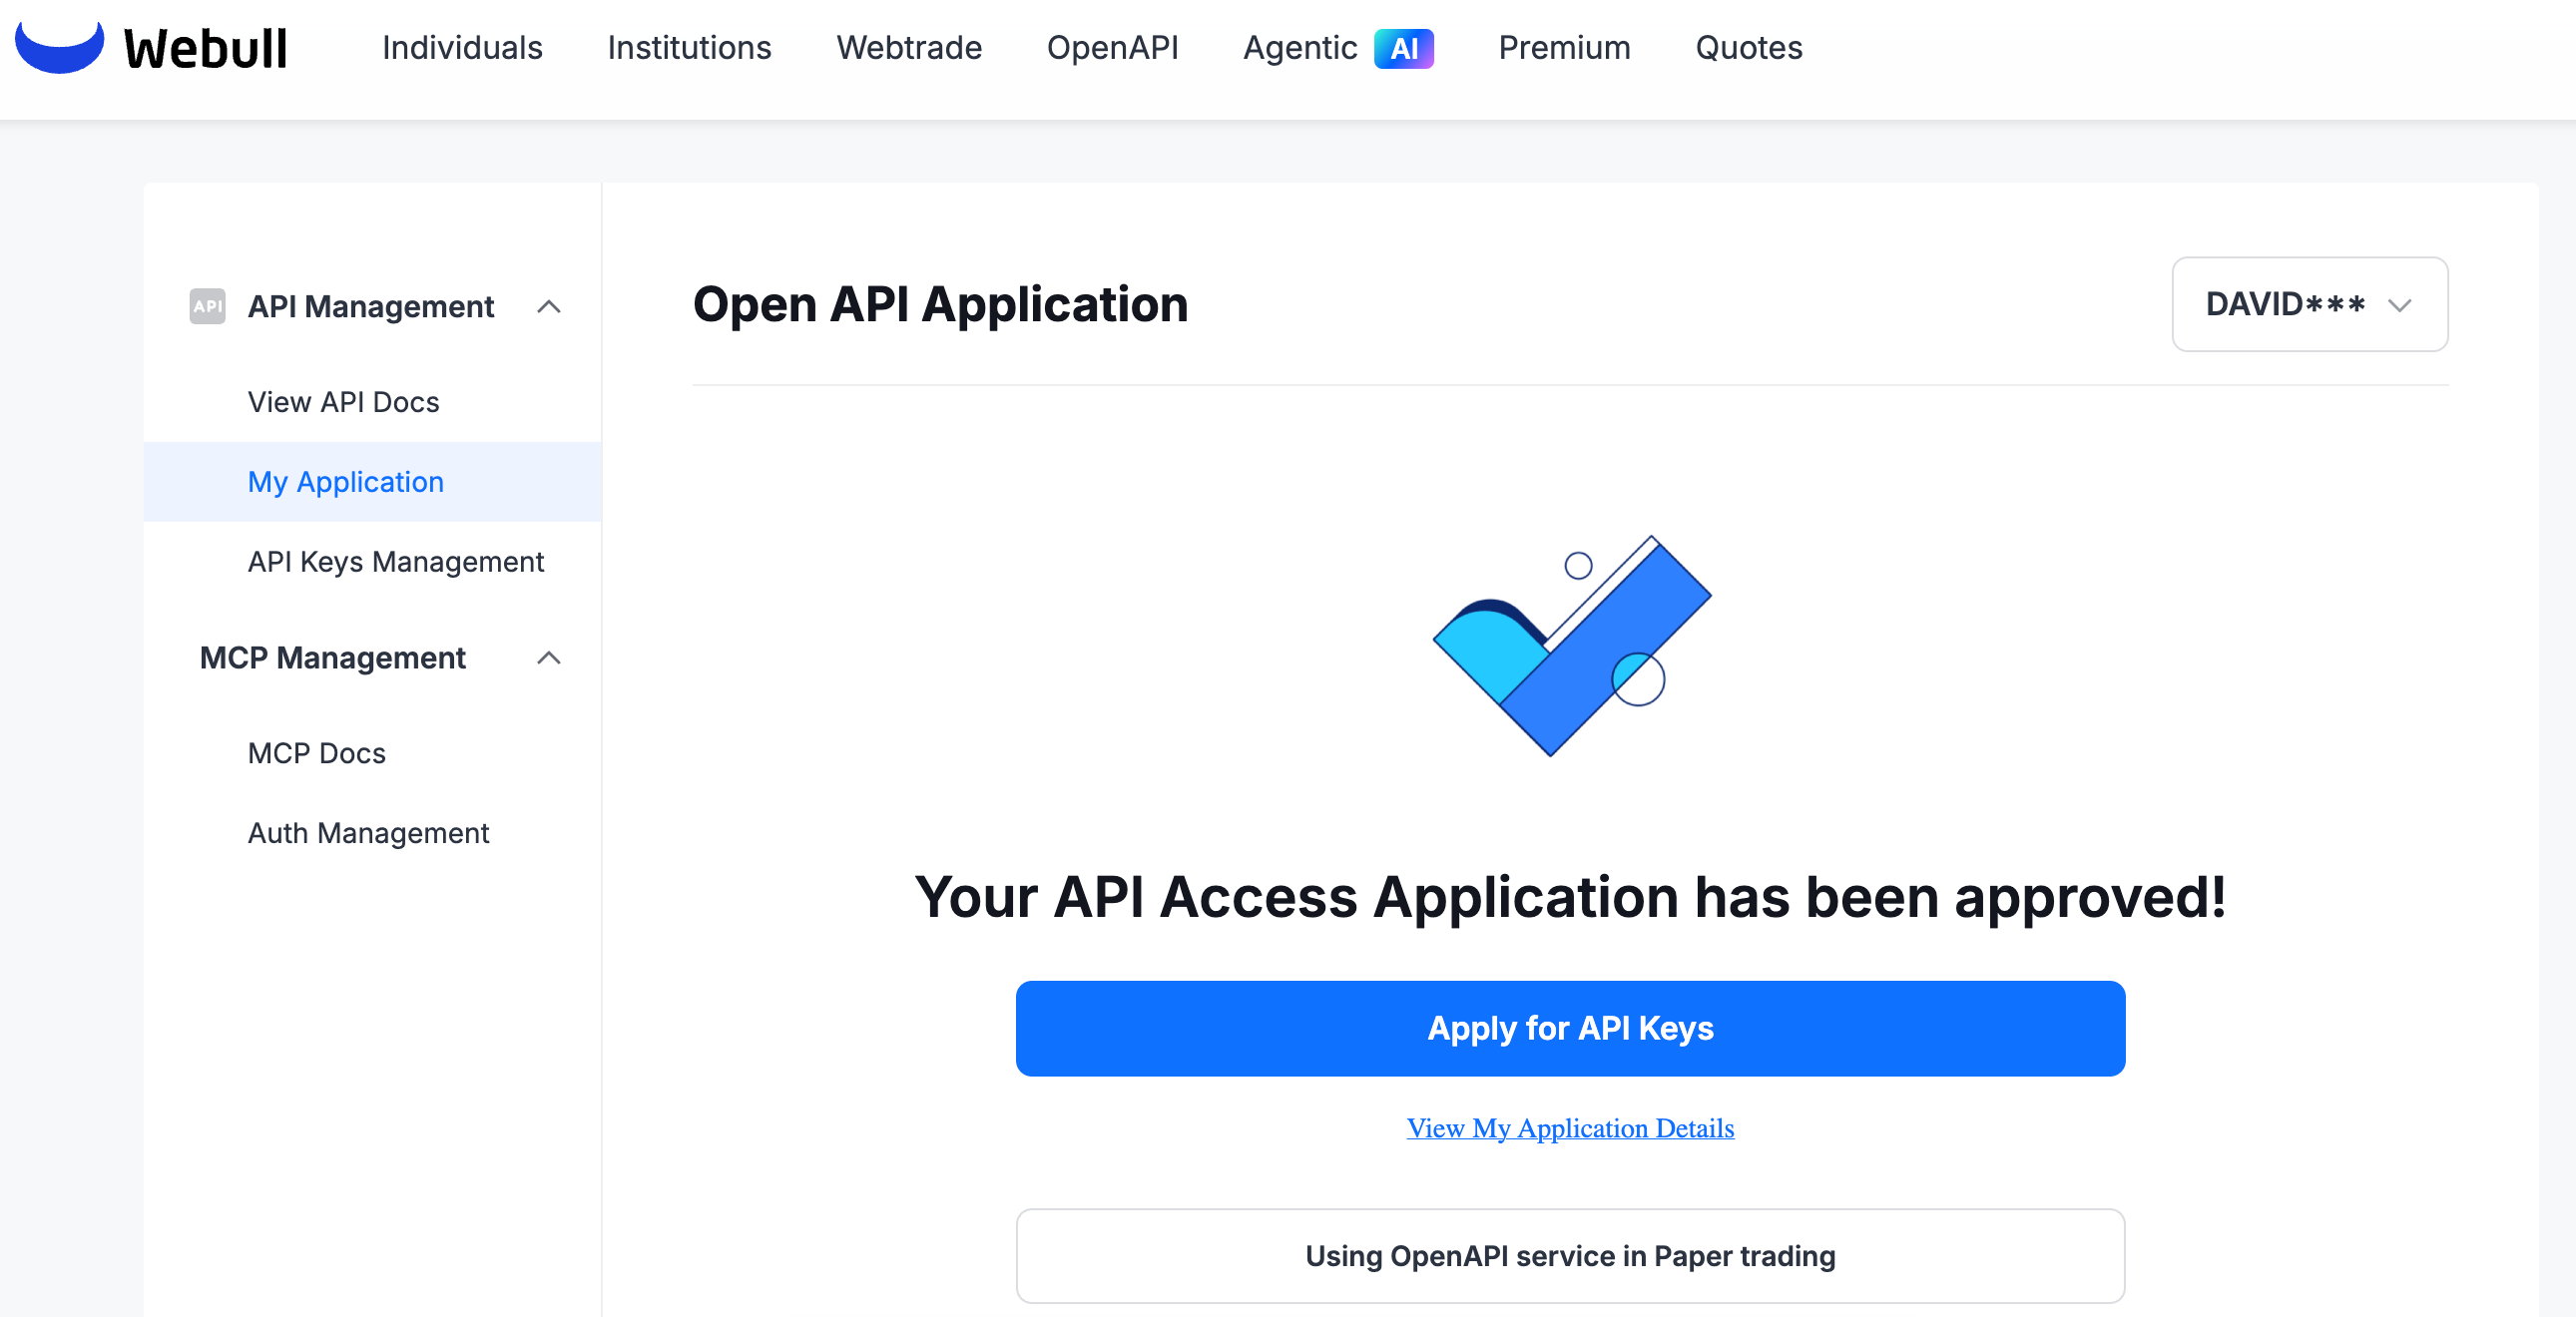Follow the View My Application Details link
The width and height of the screenshot is (2576, 1317).
[x=1570, y=1128]
